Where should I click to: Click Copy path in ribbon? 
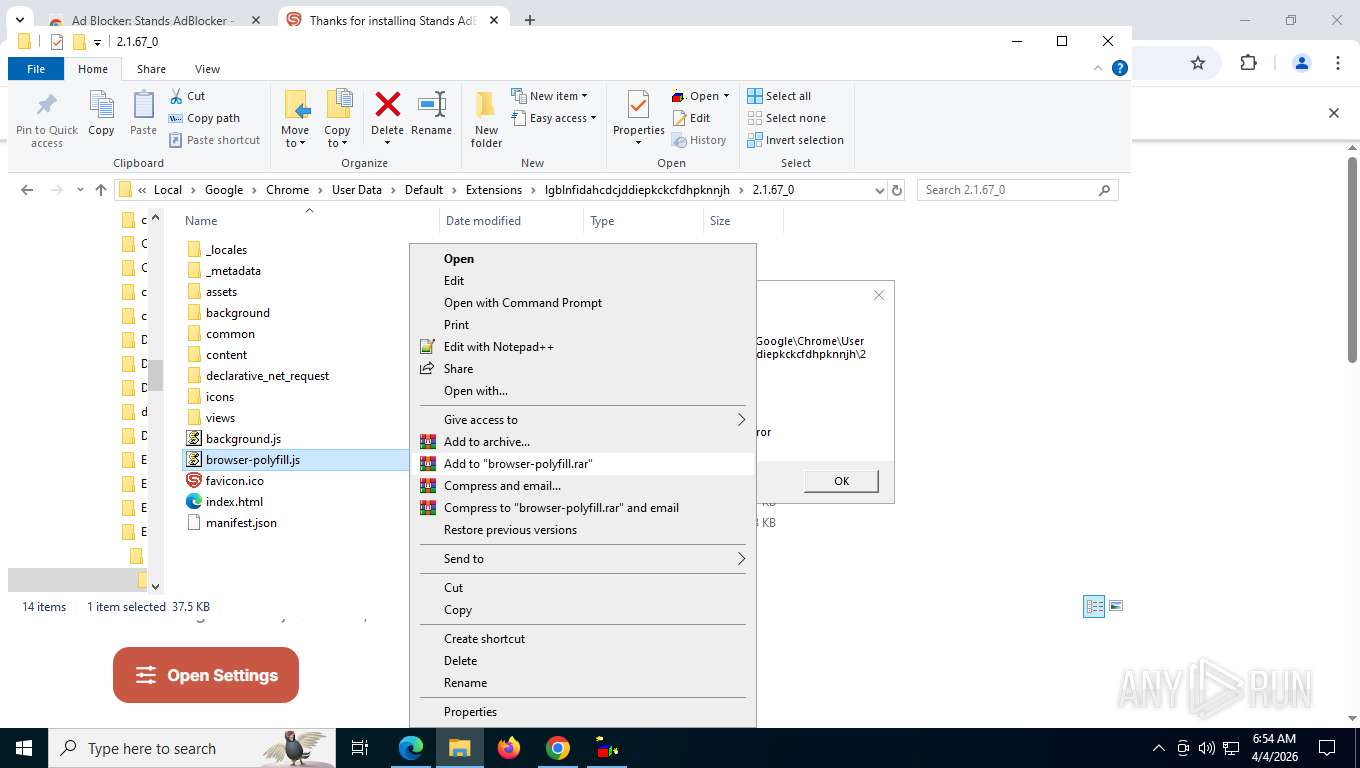pyautogui.click(x=204, y=118)
